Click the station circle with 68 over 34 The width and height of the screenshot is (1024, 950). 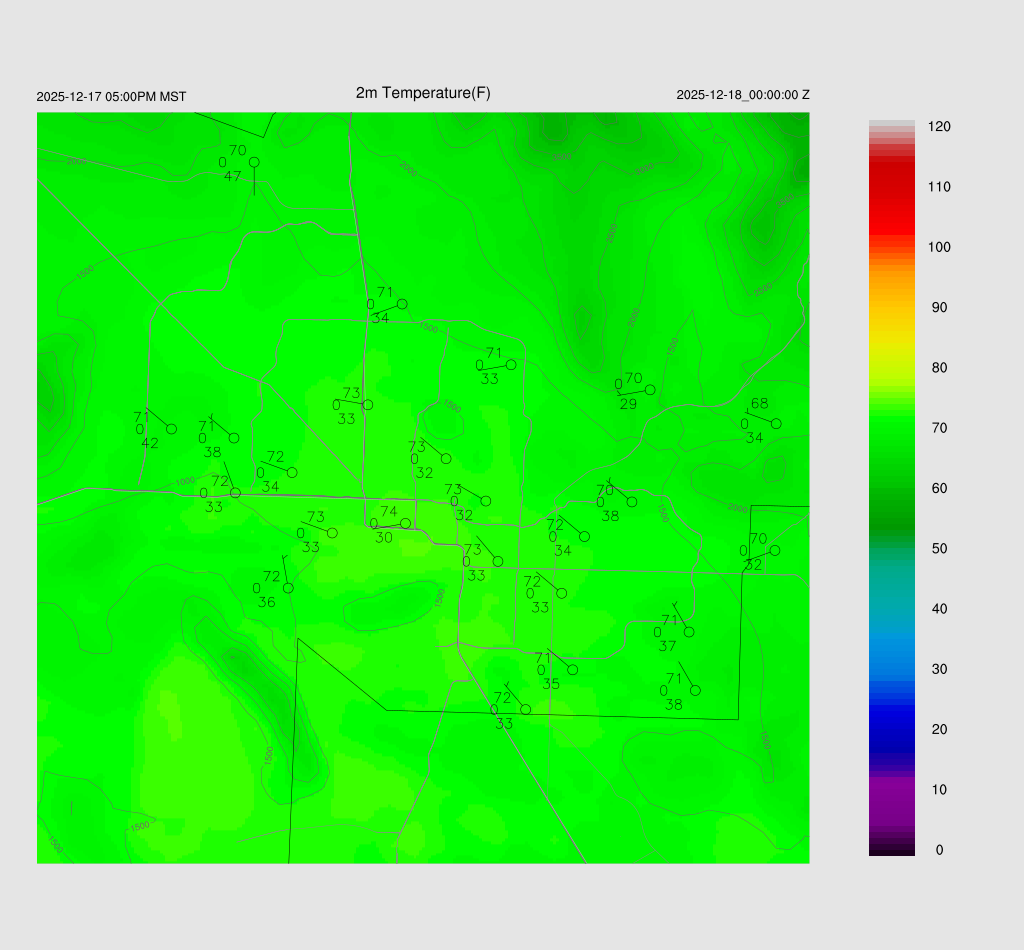775,424
